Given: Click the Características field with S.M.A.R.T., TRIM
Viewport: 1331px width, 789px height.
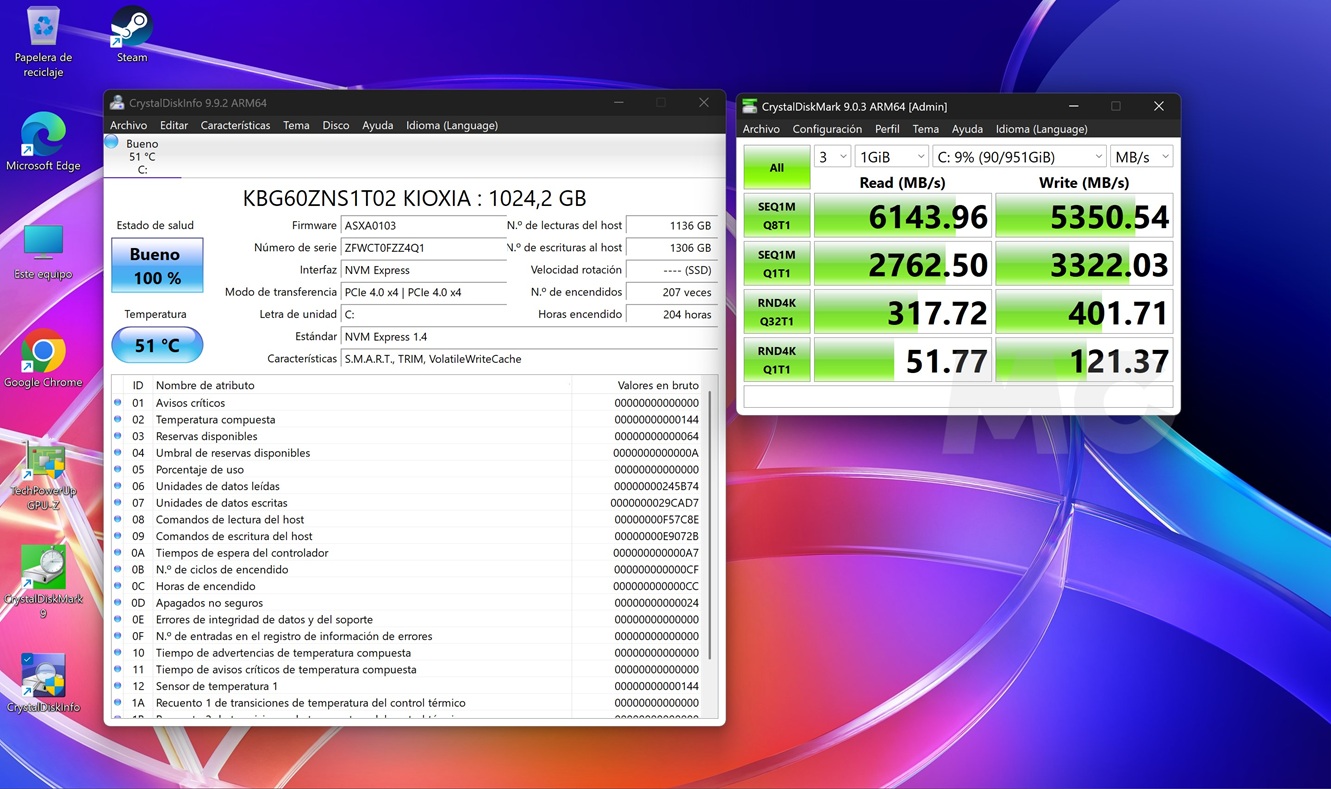Looking at the screenshot, I should (x=529, y=359).
